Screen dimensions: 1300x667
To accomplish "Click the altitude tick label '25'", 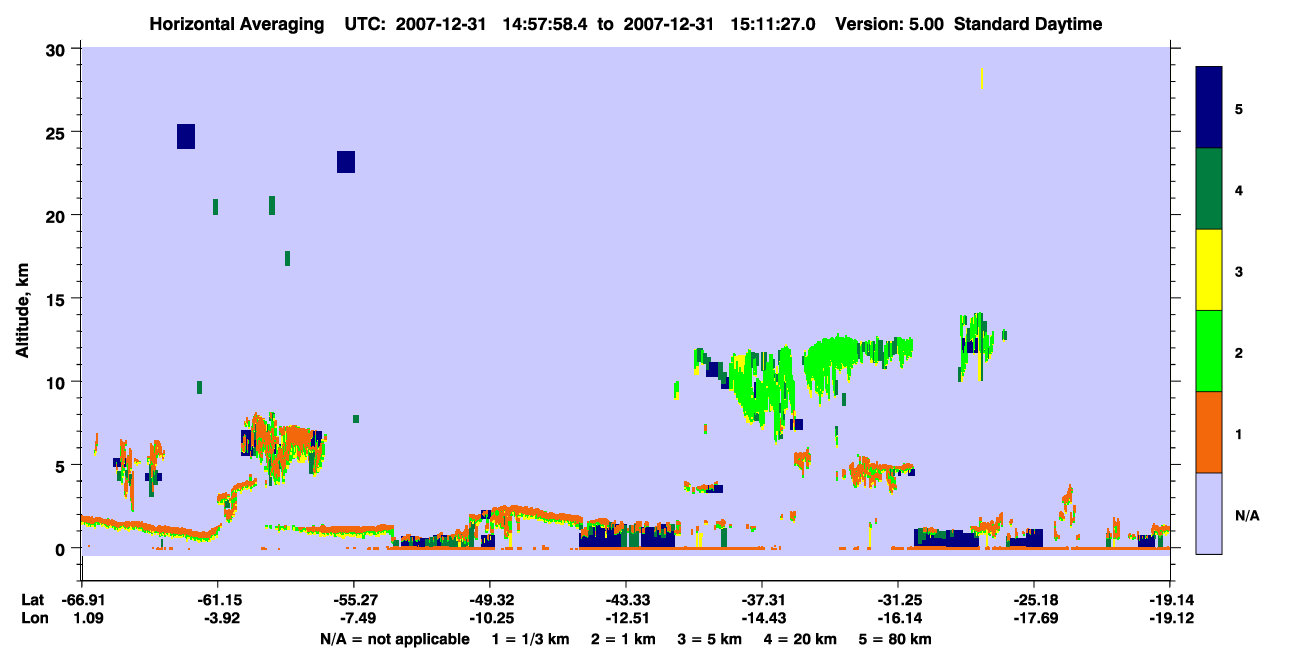I will pos(58,132).
